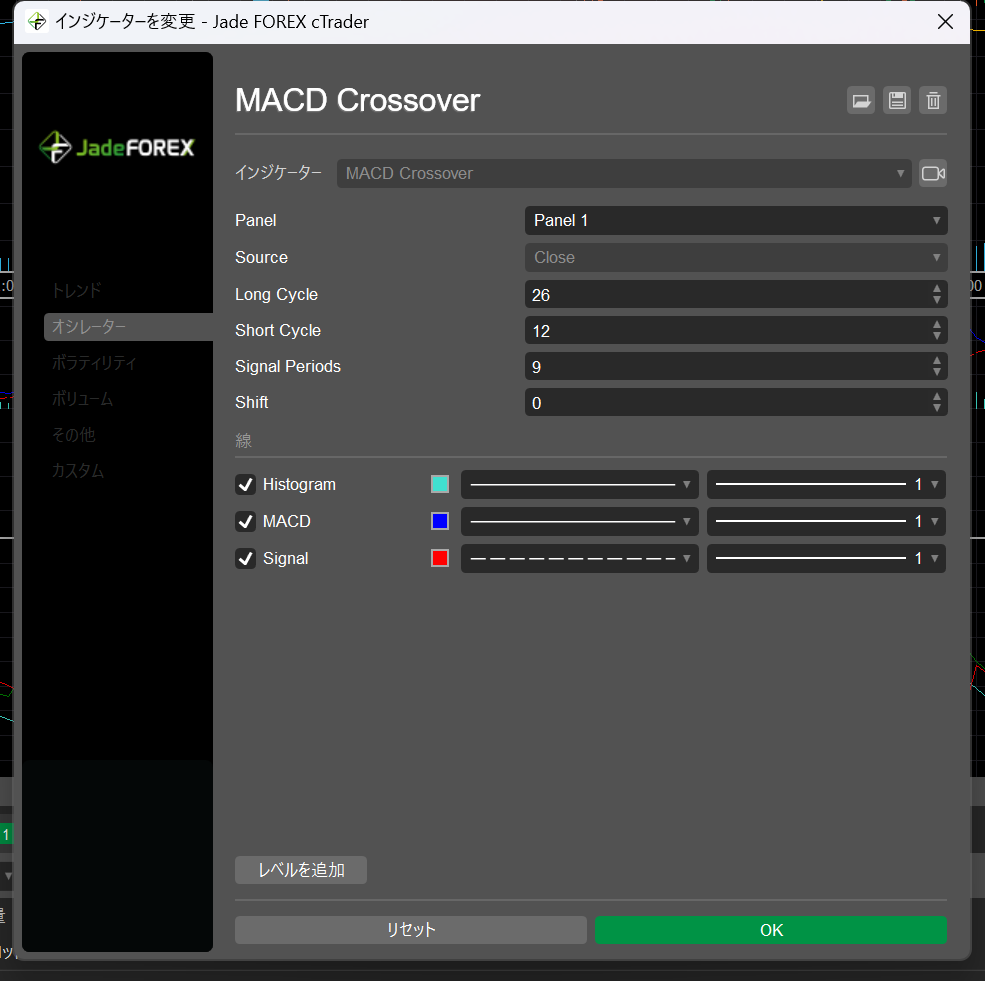The height and width of the screenshot is (981, 985).
Task: Toggle the MACD line checkbox
Action: click(x=245, y=522)
